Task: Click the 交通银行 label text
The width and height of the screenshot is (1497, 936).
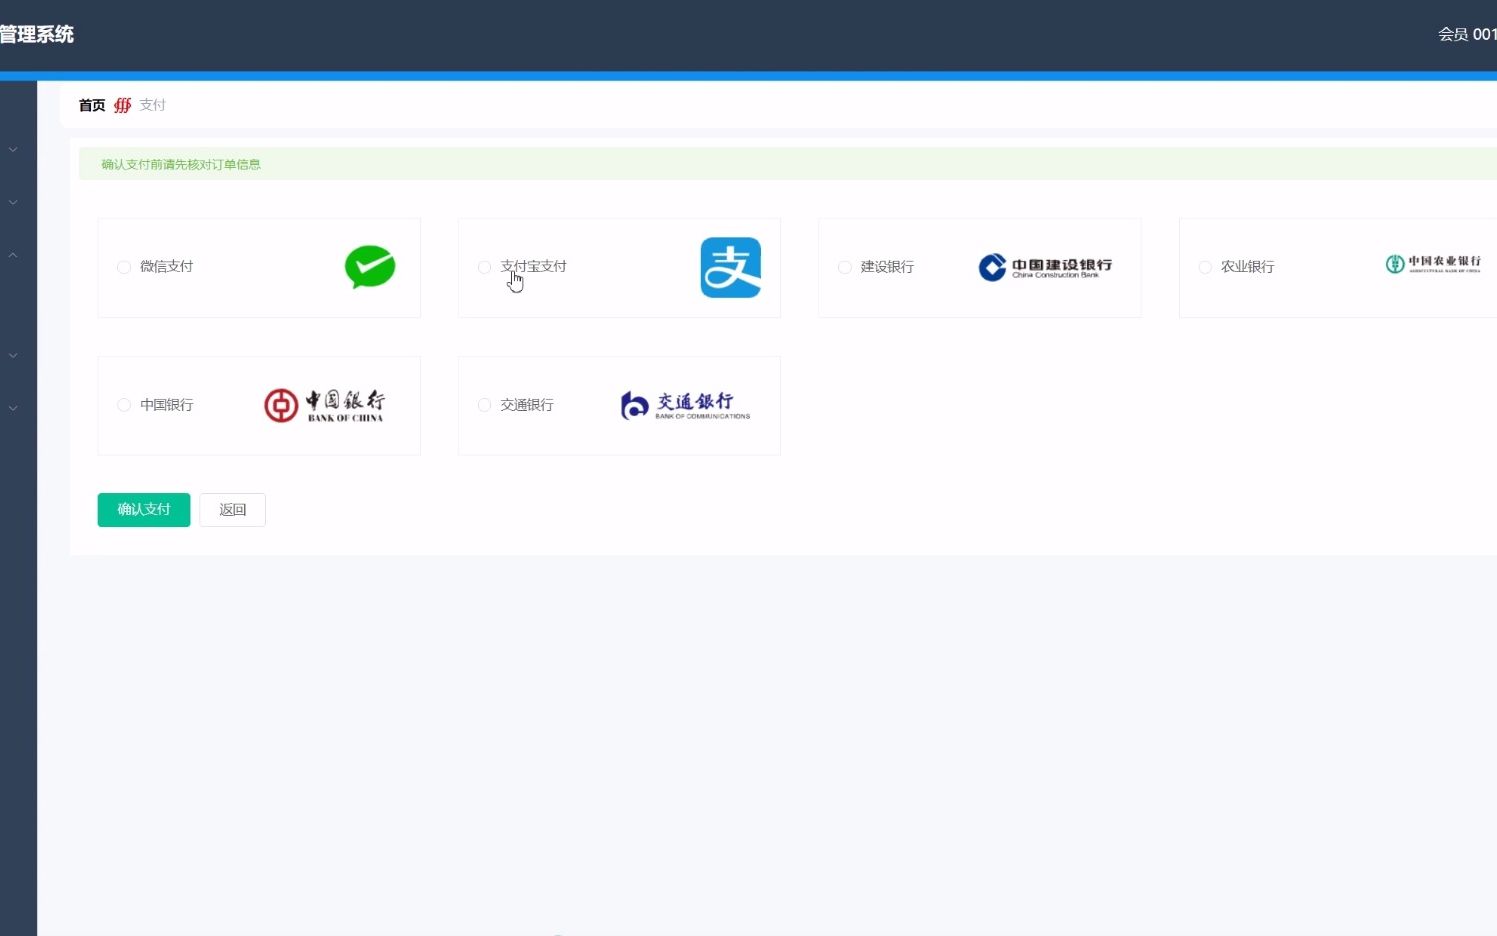Action: (527, 405)
